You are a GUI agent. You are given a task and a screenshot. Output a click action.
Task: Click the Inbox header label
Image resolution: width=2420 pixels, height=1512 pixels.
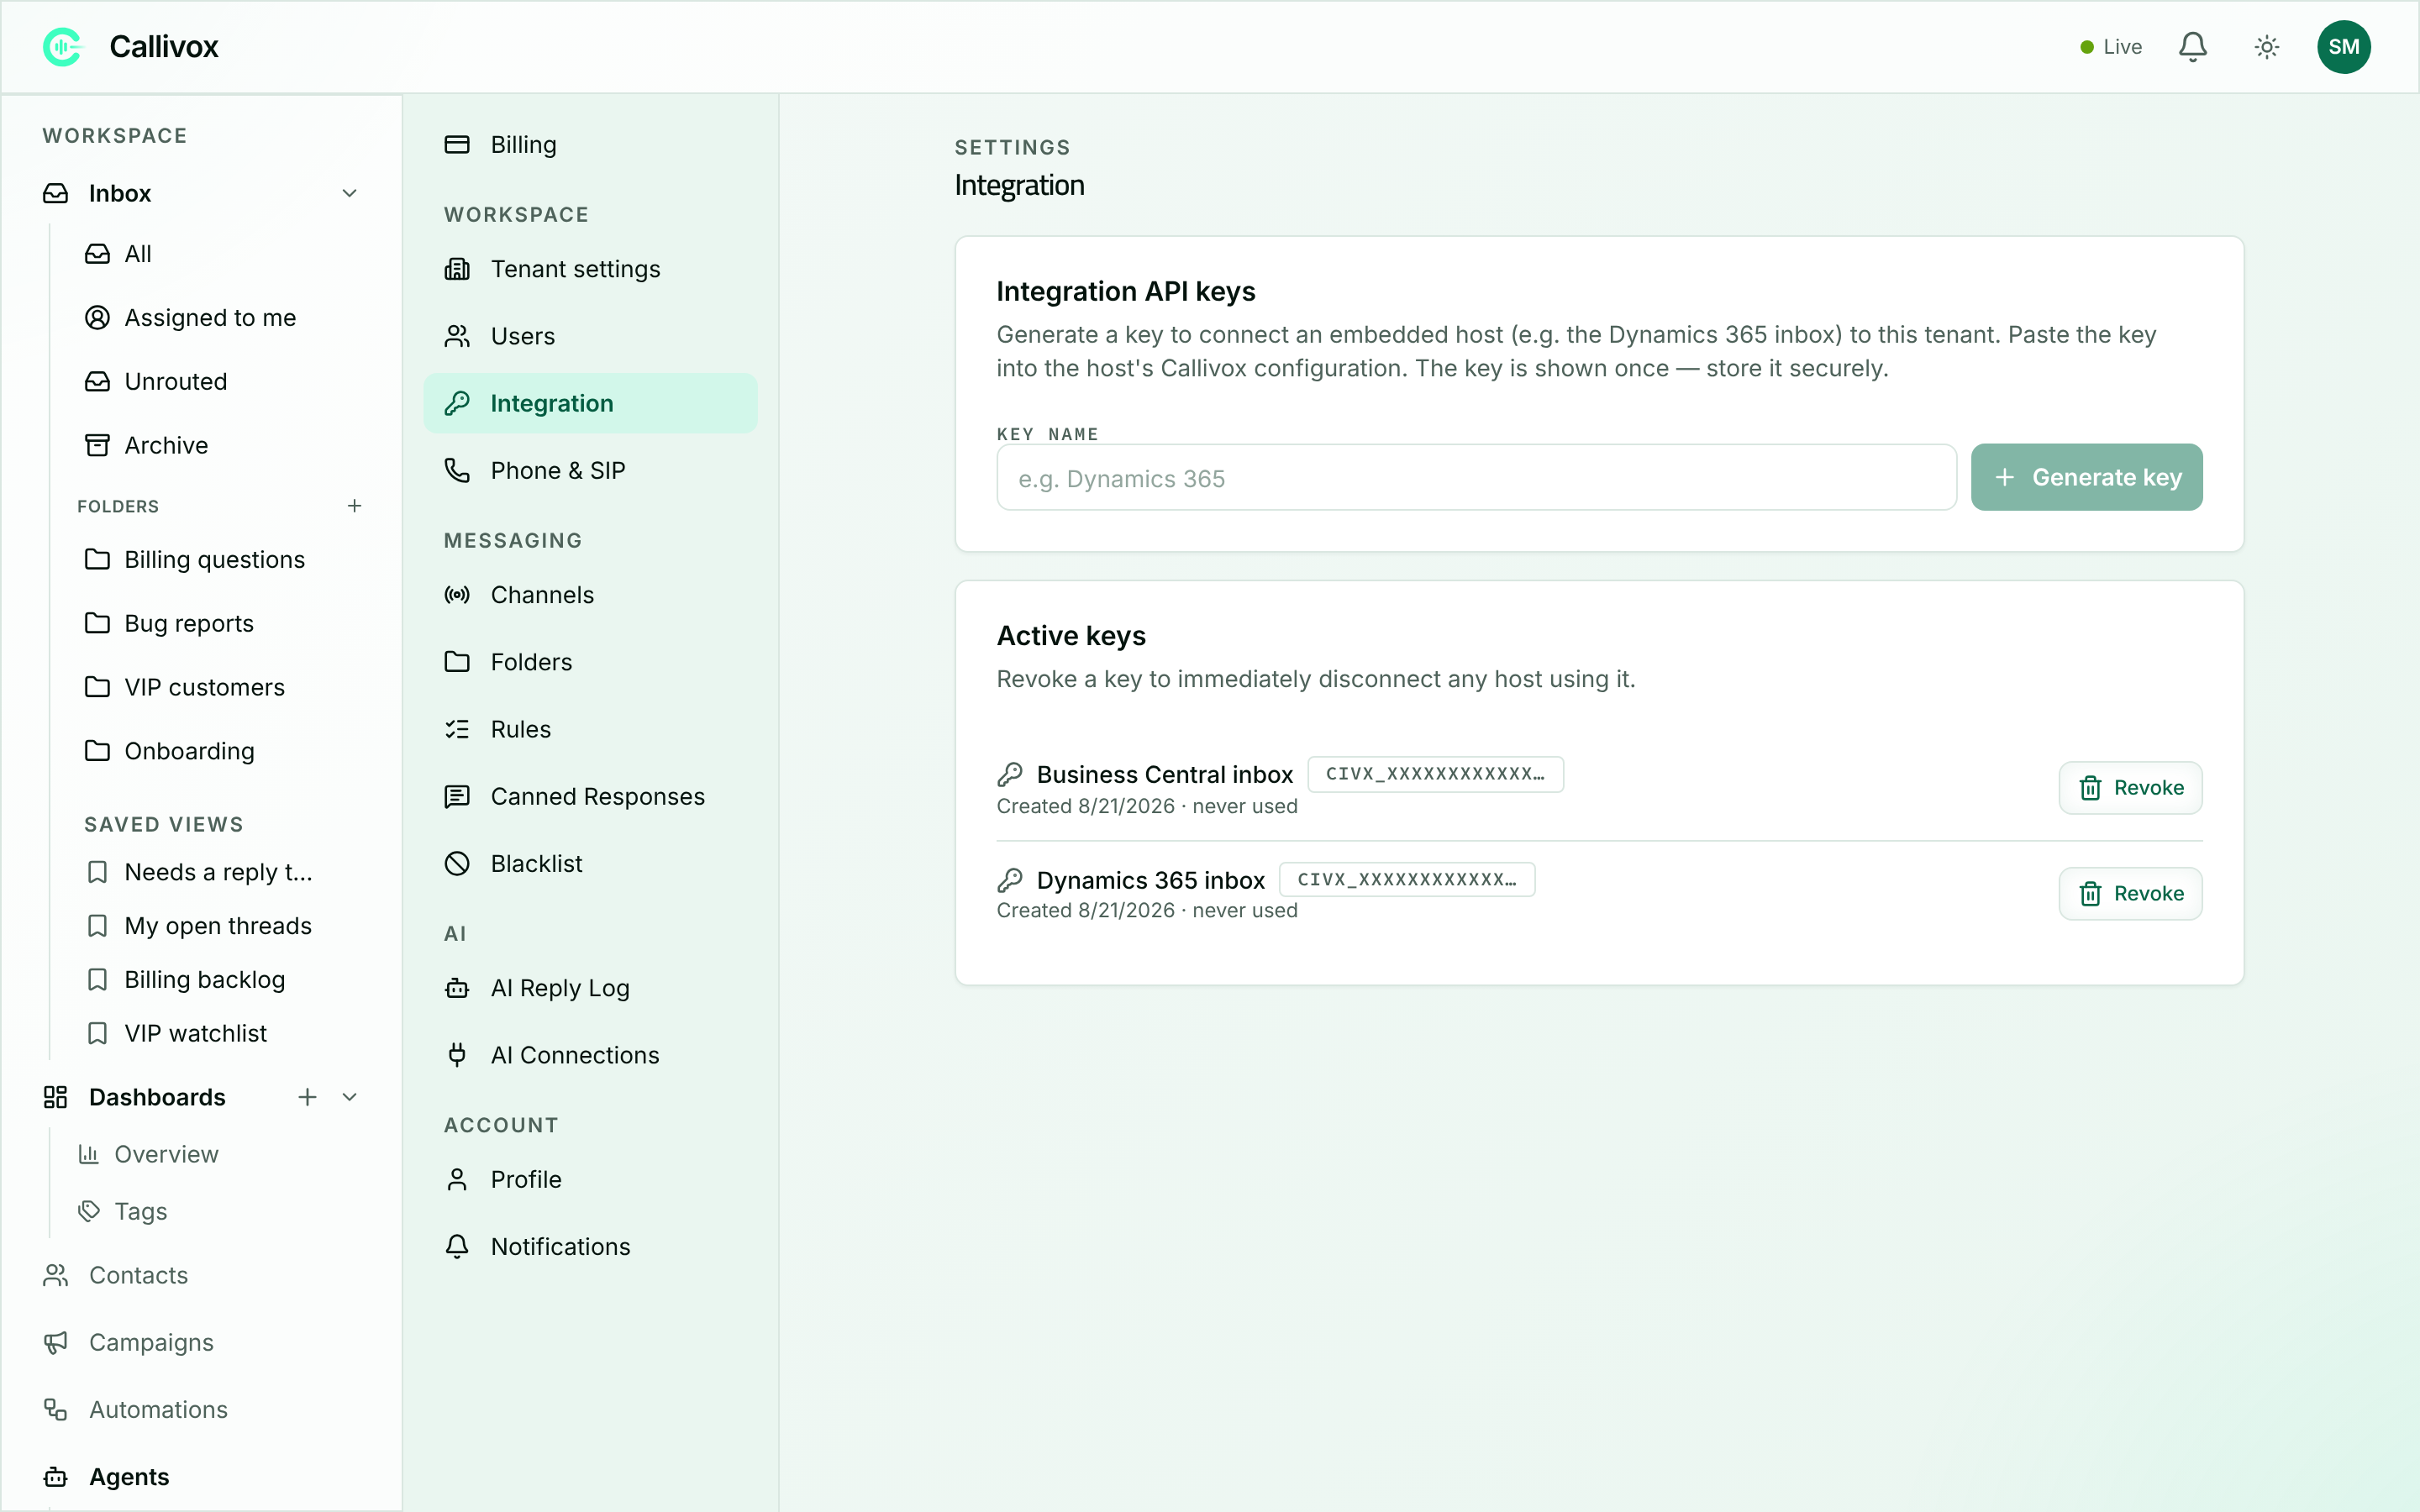120,193
